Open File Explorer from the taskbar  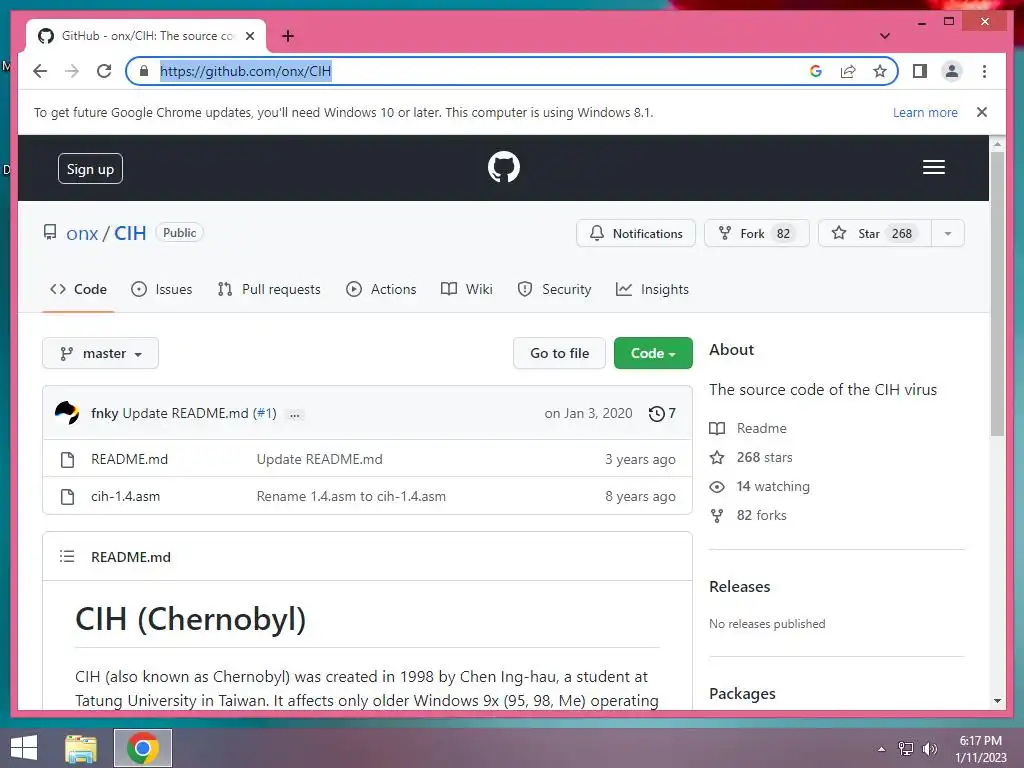tap(81, 748)
